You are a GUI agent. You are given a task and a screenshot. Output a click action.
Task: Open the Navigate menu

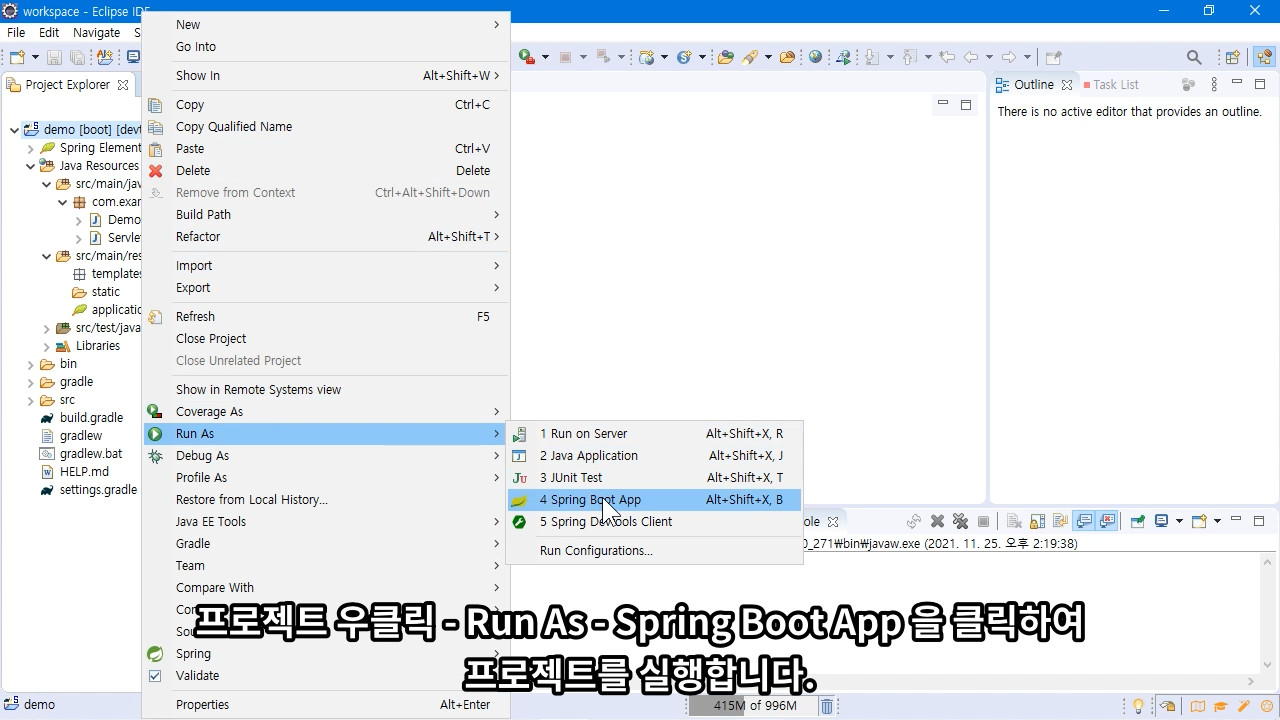(x=96, y=32)
